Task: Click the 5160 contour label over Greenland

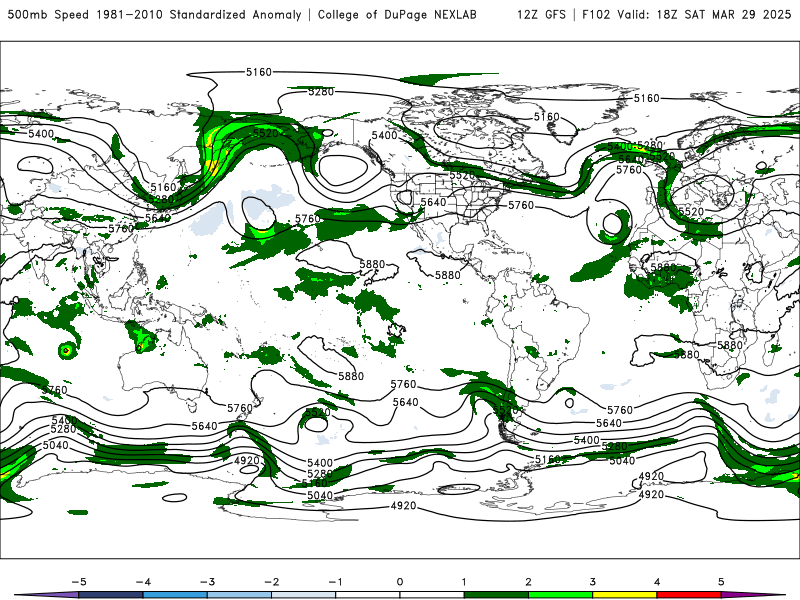Action: [546, 117]
